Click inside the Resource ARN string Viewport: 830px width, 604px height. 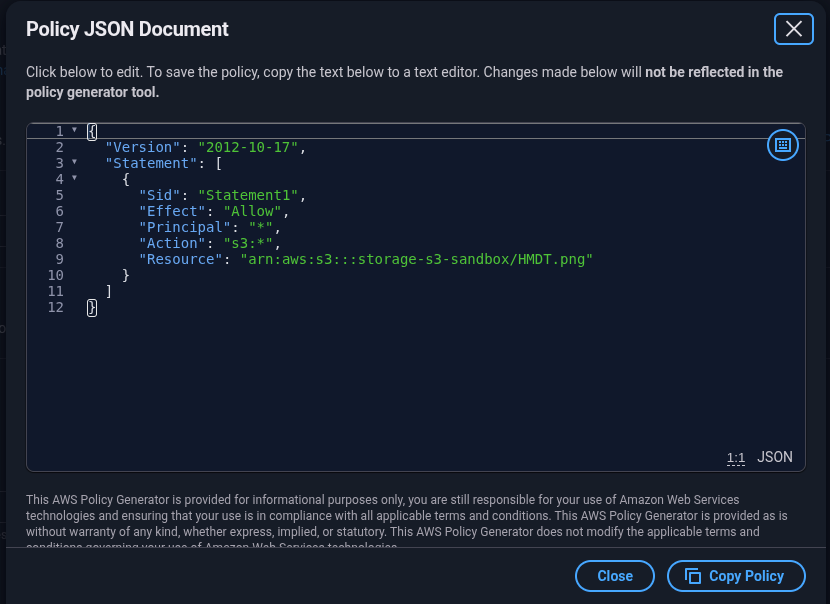(x=416, y=259)
